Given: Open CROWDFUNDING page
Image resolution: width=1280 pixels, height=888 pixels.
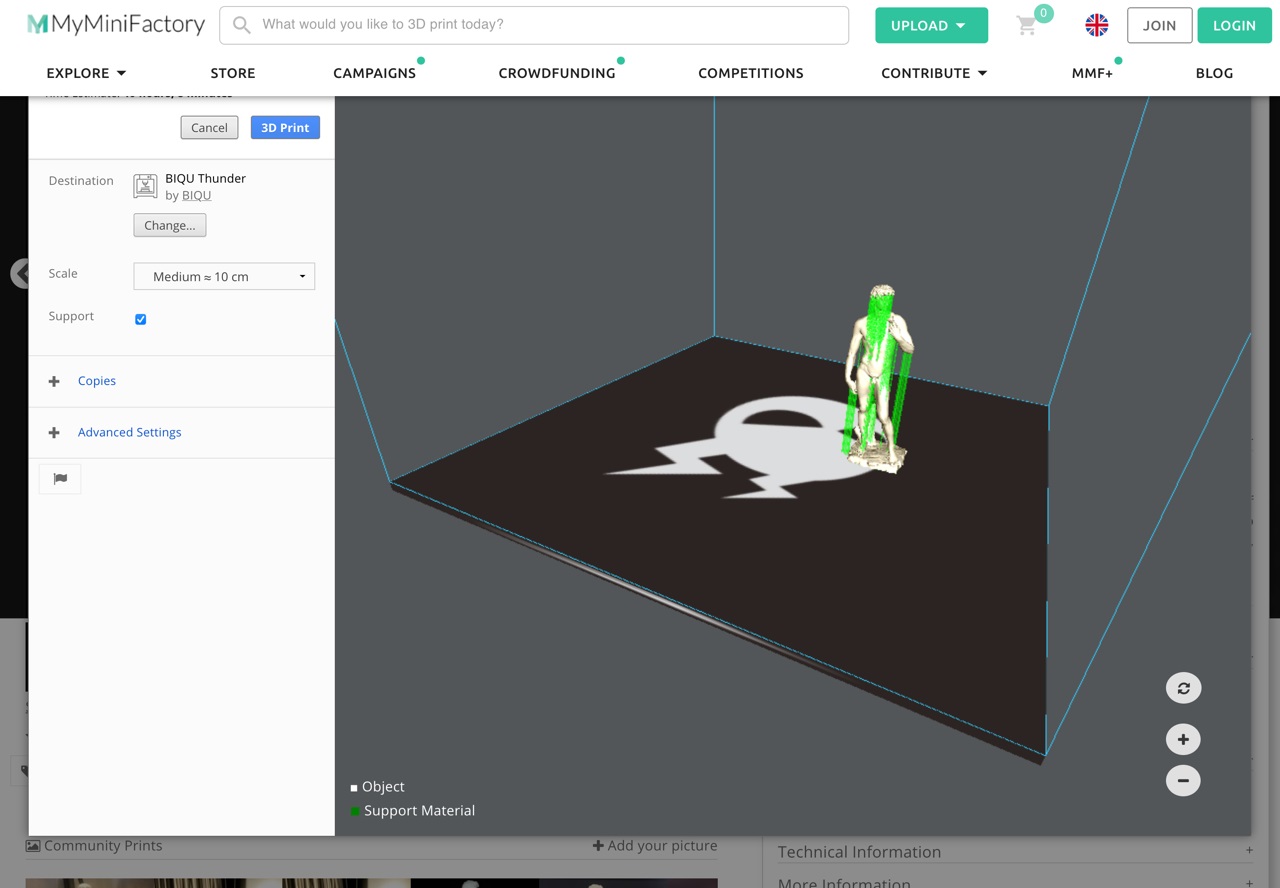Looking at the screenshot, I should coord(557,73).
